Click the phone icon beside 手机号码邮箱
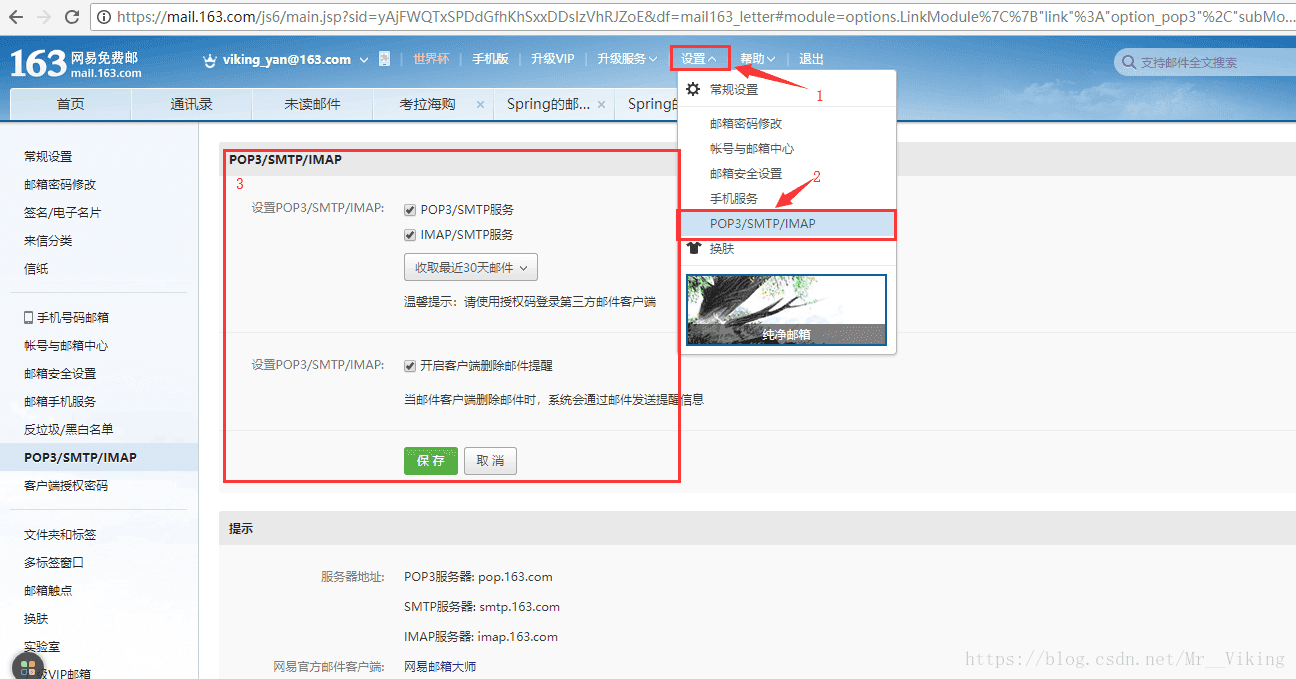1296x679 pixels. [x=29, y=317]
